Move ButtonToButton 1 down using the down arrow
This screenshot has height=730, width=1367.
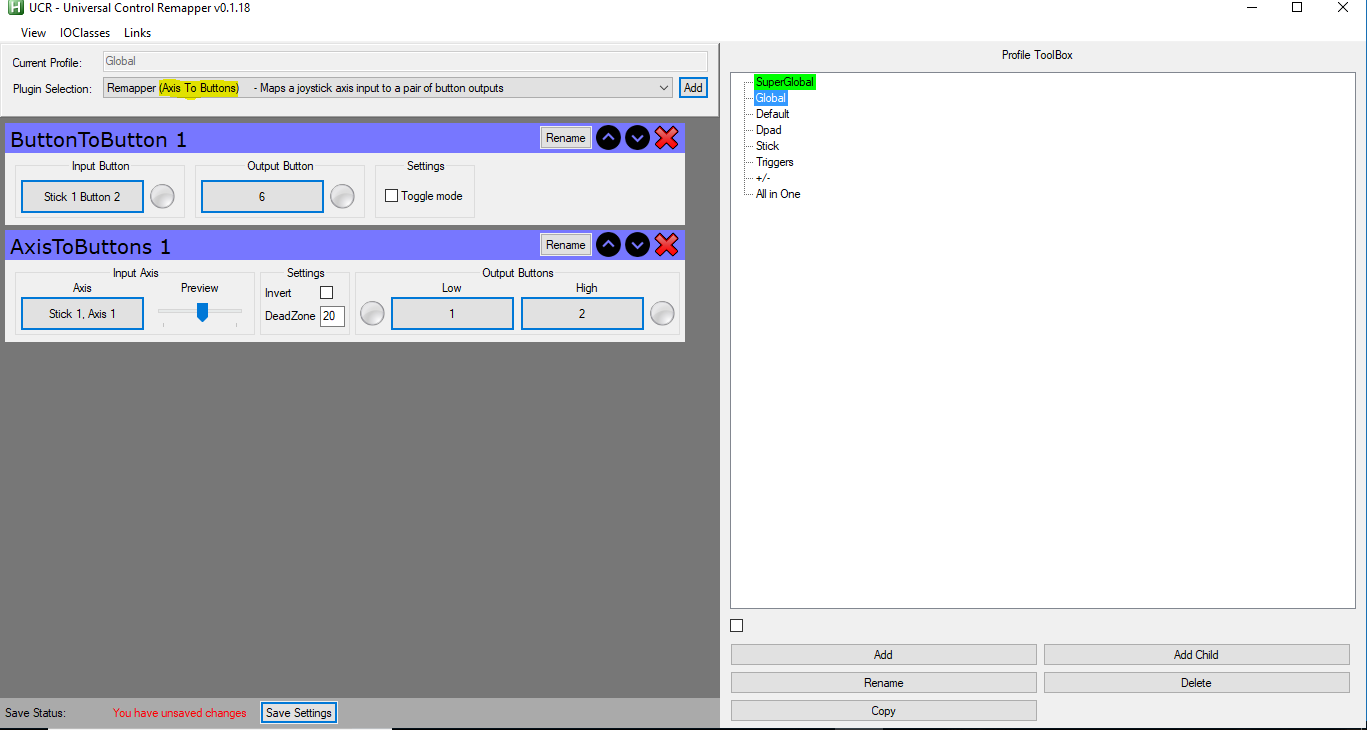637,137
